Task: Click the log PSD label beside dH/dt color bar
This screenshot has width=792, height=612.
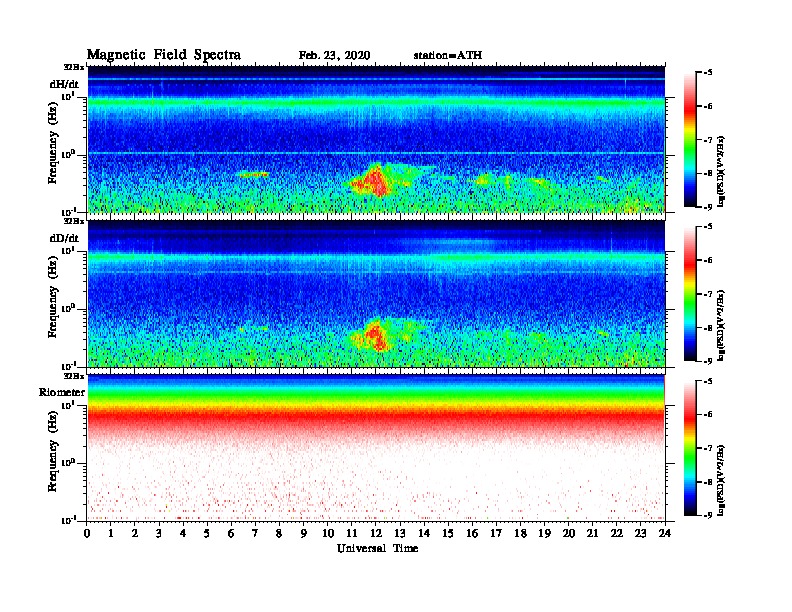Action: tap(722, 171)
